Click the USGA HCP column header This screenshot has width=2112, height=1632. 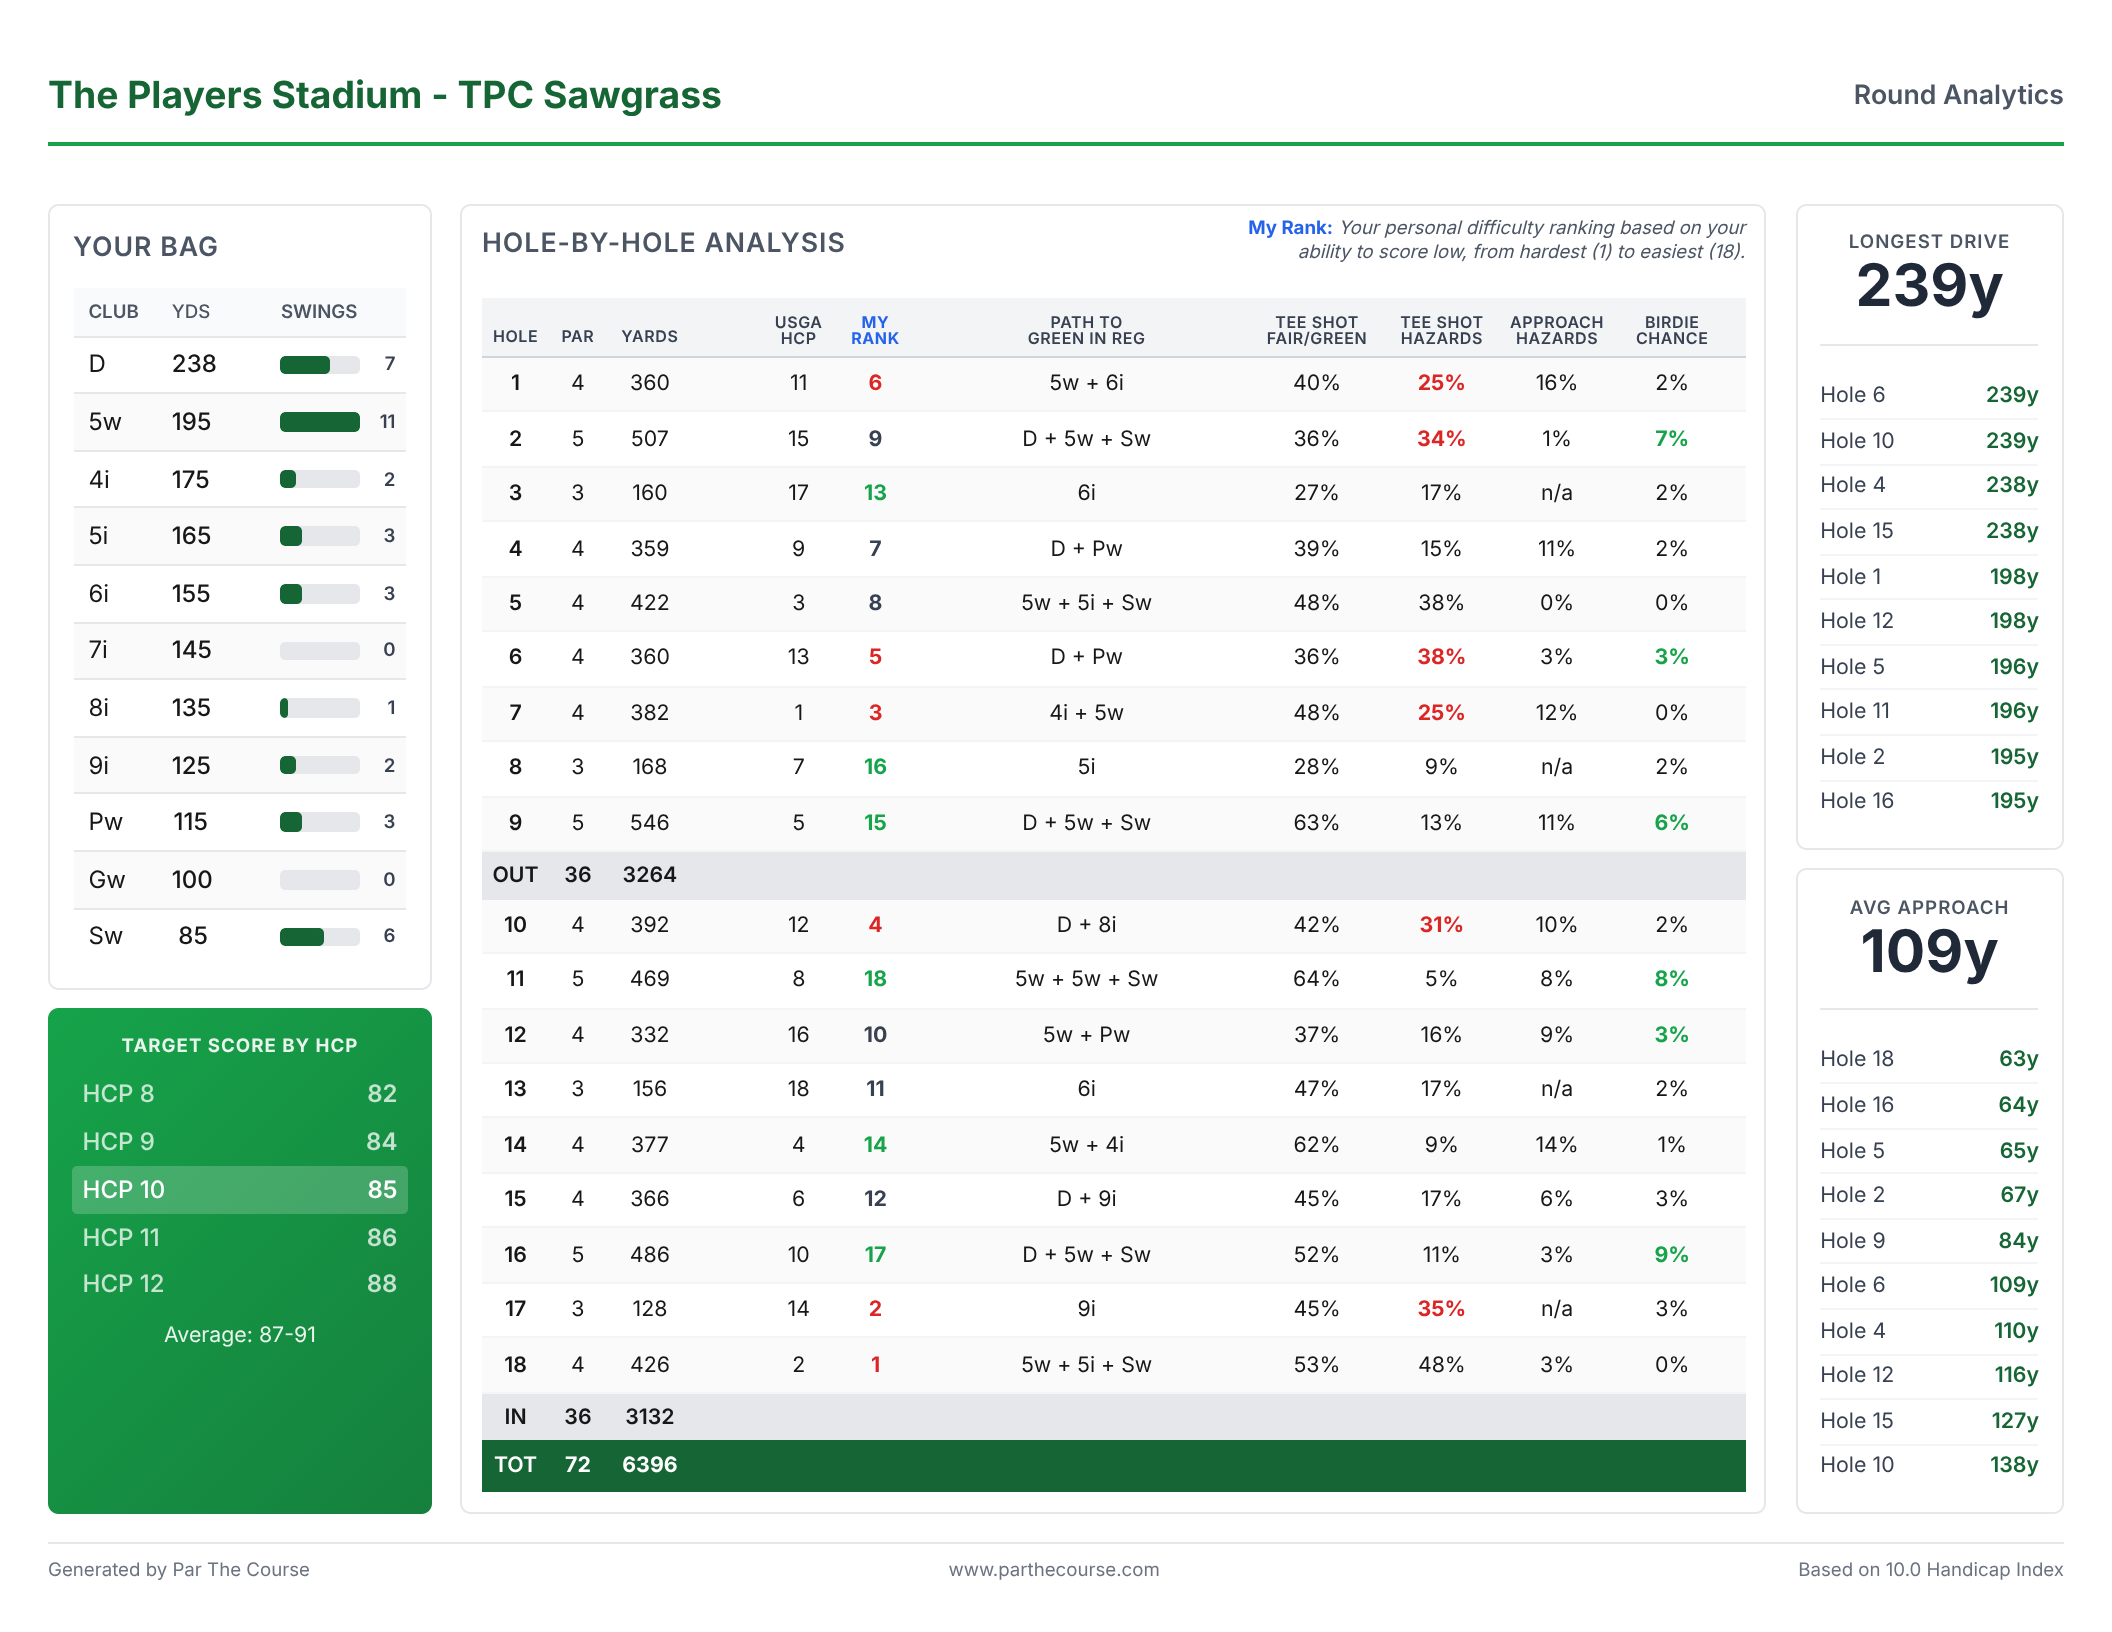pyautogui.click(x=798, y=330)
